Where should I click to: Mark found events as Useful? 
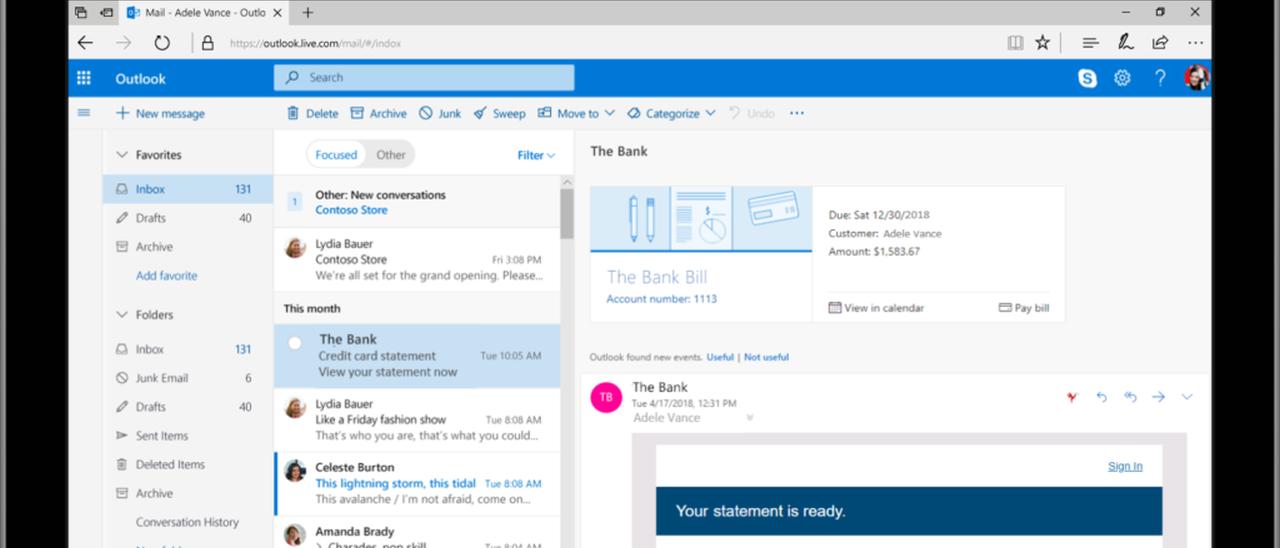tap(720, 357)
